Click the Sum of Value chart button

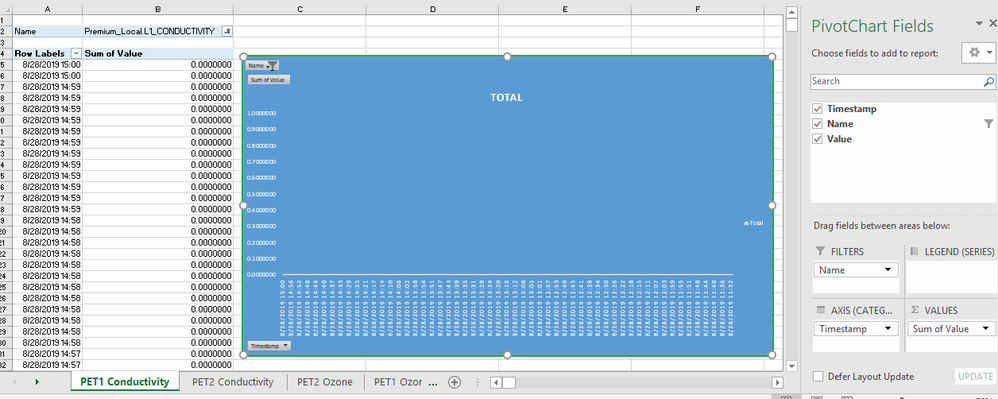click(269, 80)
